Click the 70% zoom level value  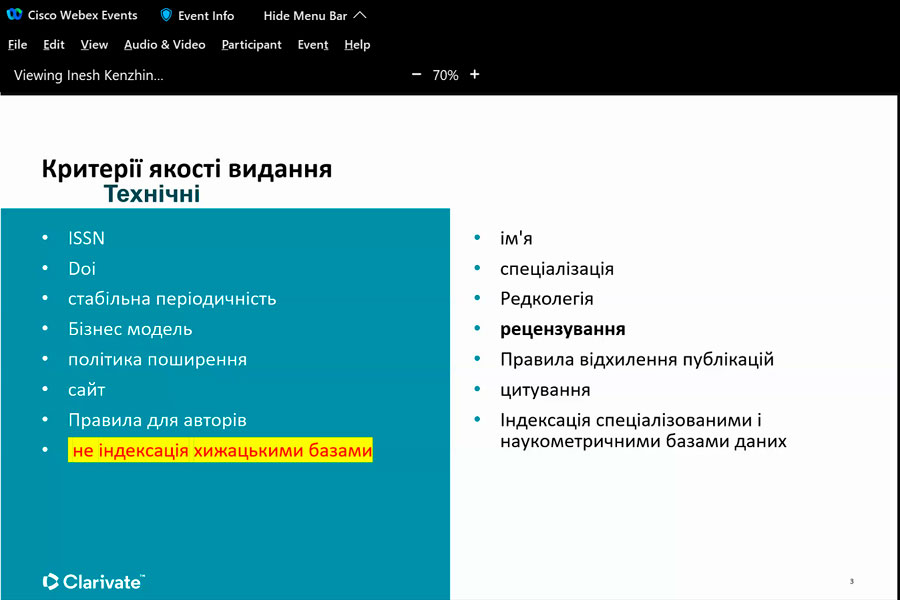coord(445,75)
